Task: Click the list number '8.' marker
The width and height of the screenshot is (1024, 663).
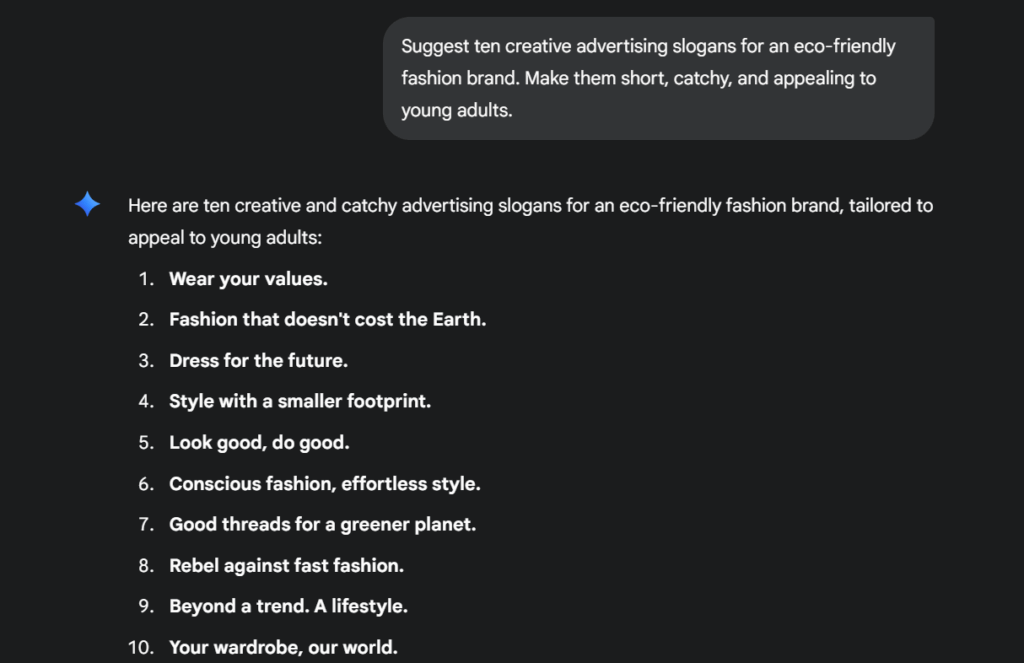Action: click(x=146, y=566)
